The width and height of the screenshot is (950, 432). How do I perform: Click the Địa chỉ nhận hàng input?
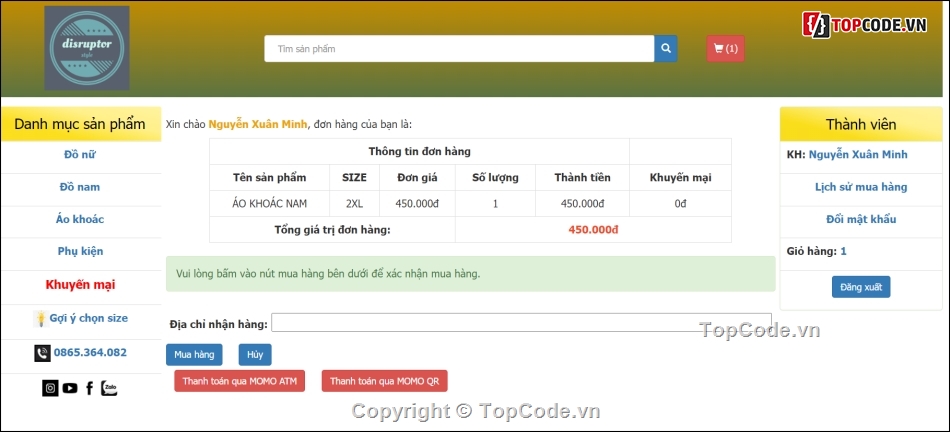tap(521, 322)
